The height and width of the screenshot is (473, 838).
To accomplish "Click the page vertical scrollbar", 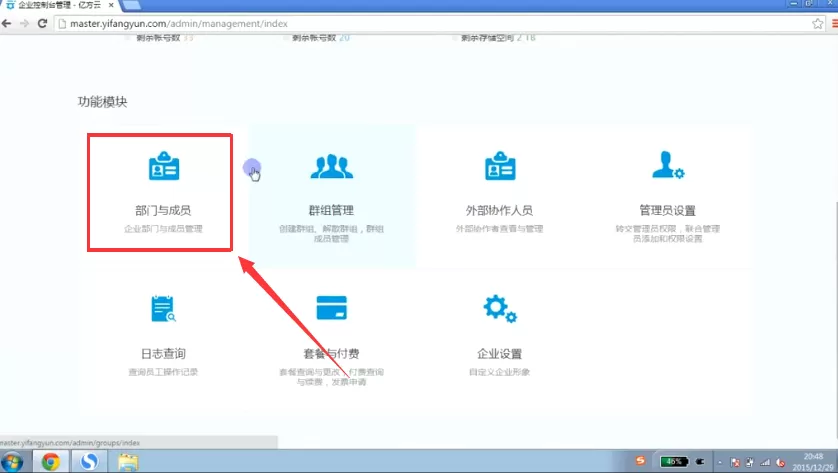I will (835, 321).
